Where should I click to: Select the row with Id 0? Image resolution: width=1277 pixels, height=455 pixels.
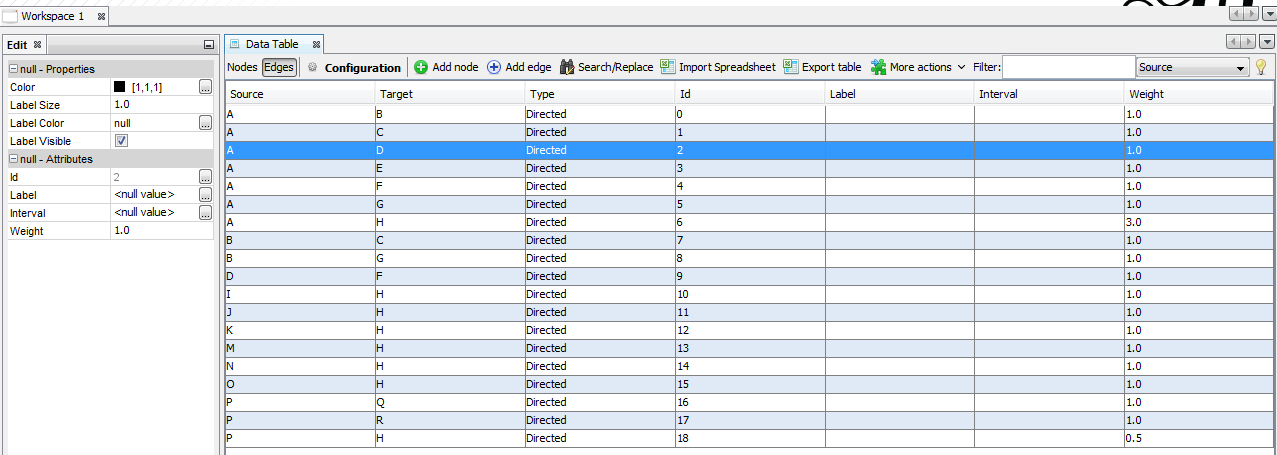[x=750, y=114]
